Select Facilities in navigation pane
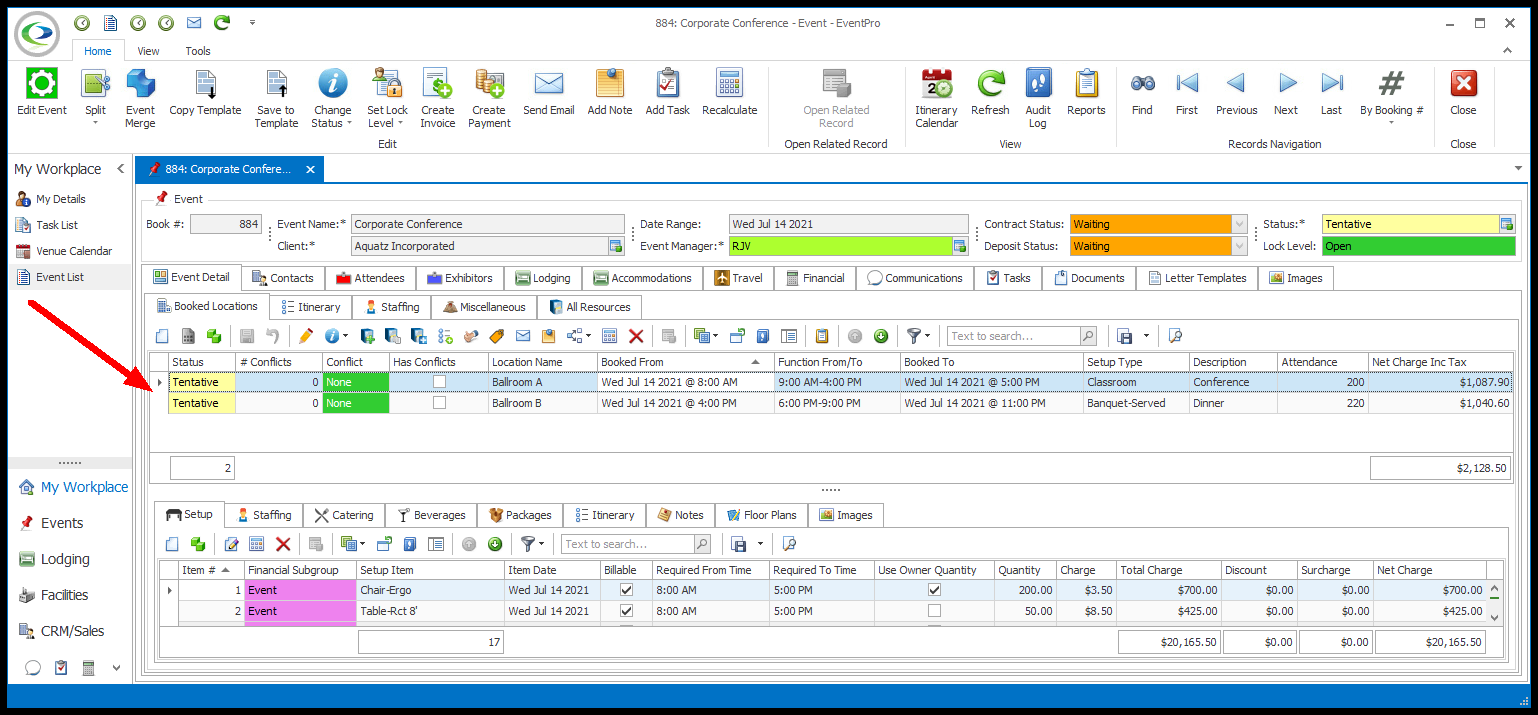 tap(65, 595)
